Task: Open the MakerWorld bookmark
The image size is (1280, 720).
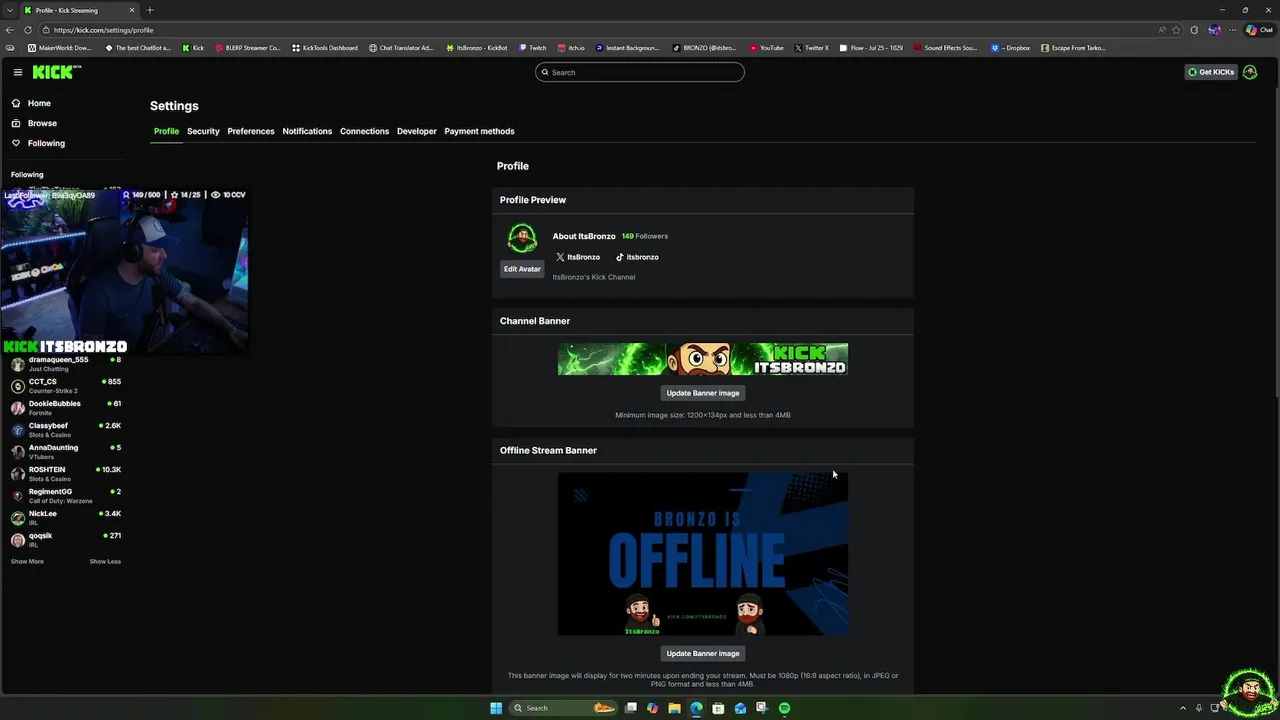Action: pos(59,48)
